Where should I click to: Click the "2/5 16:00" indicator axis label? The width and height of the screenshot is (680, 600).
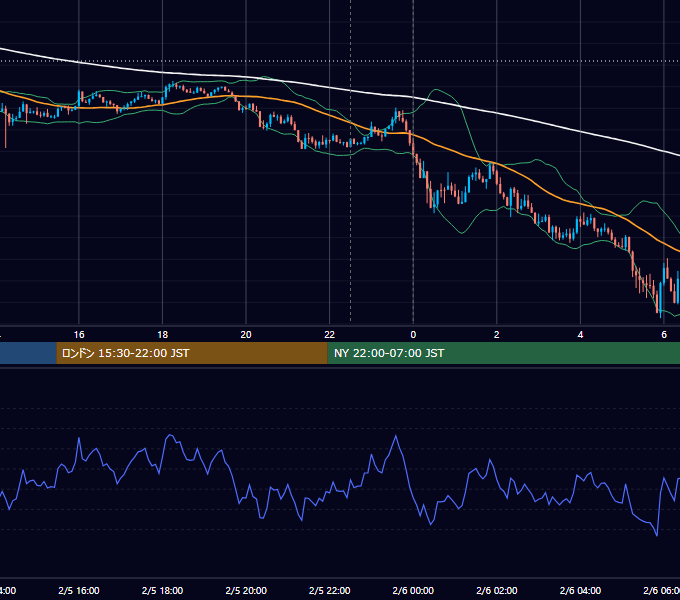(x=79, y=590)
